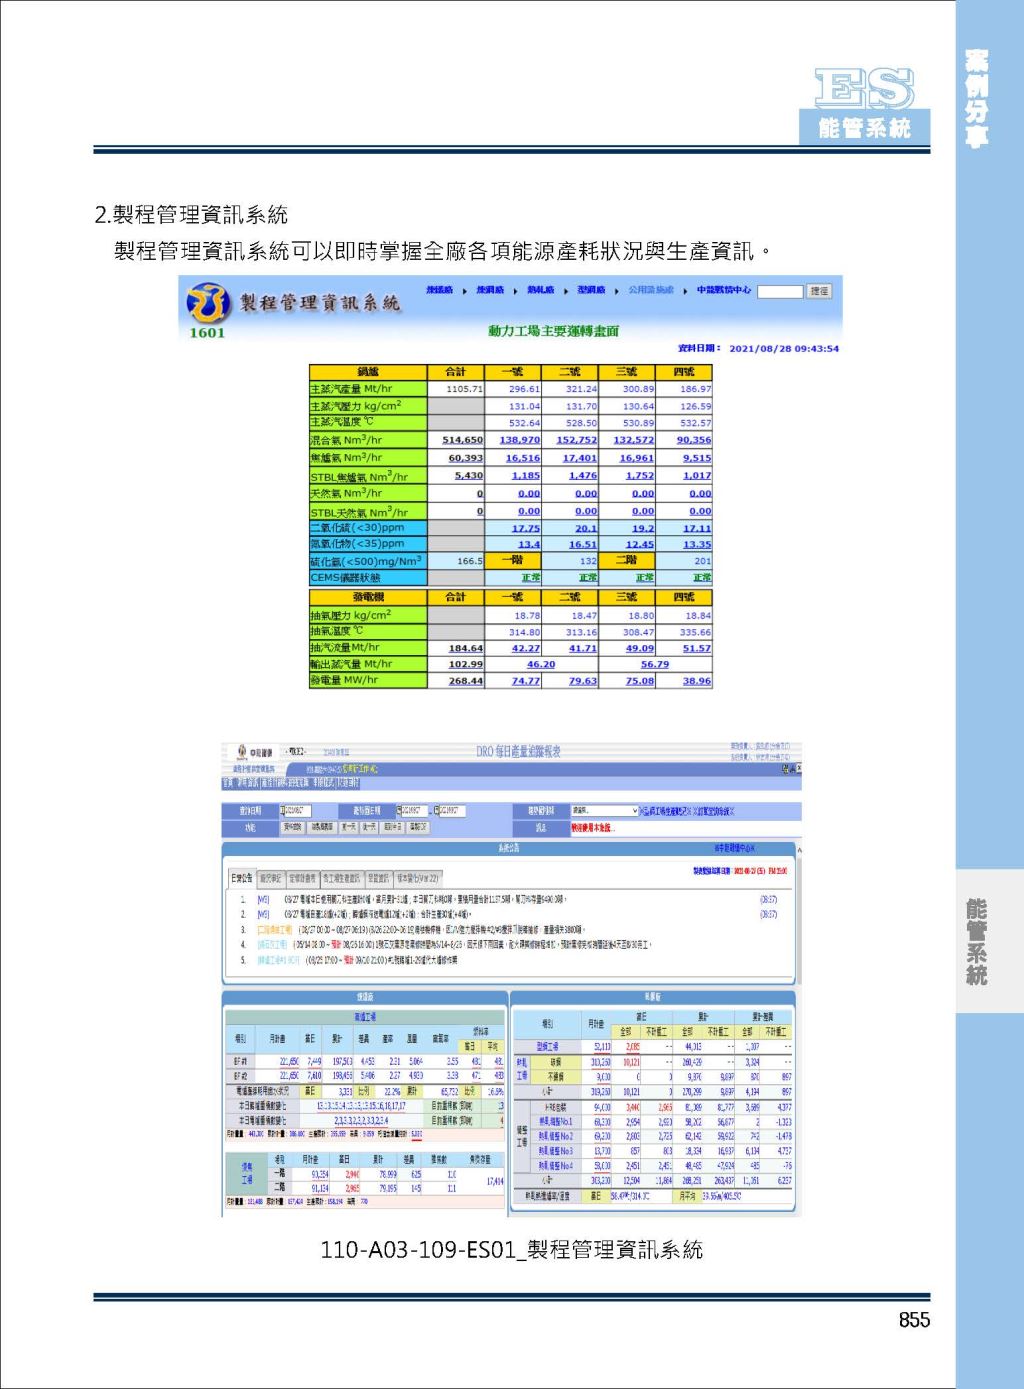Viewport: 1024px width, 1389px height.
Task: Open the 熱軋廠 navigation menu item
Action: [x=541, y=290]
